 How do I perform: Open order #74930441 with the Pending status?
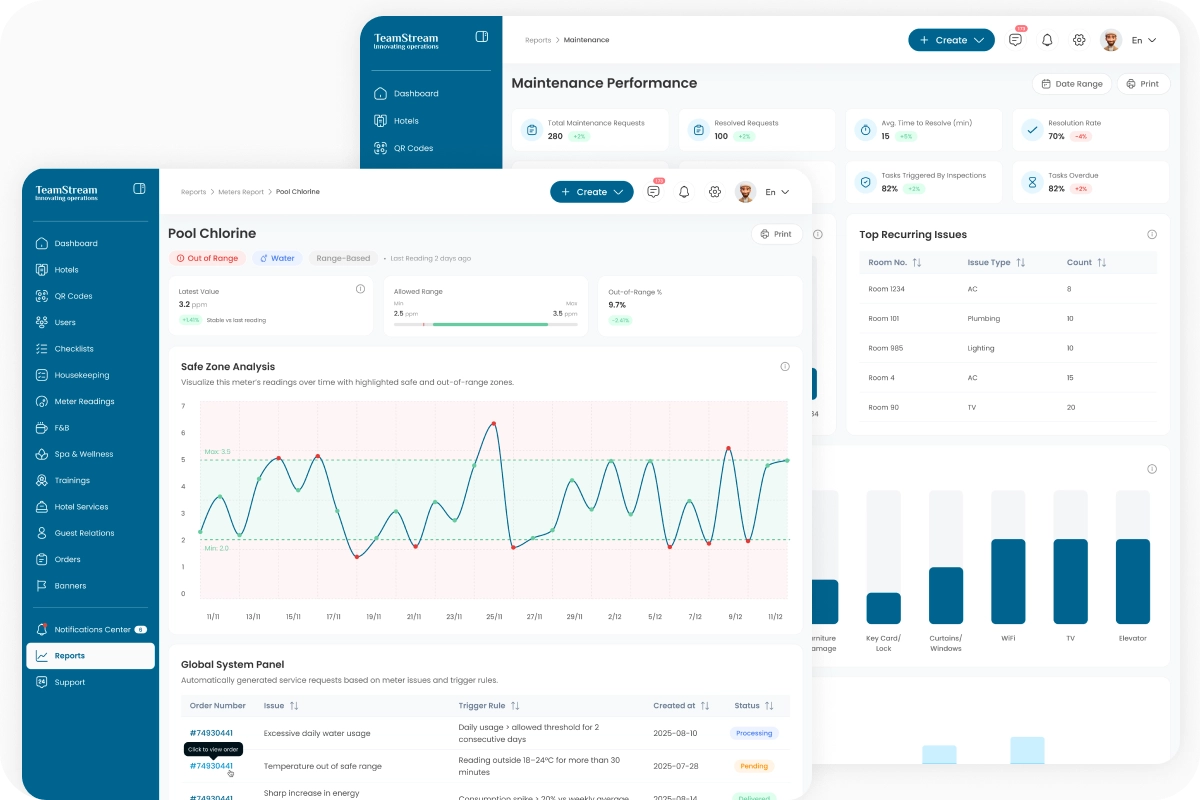point(211,766)
